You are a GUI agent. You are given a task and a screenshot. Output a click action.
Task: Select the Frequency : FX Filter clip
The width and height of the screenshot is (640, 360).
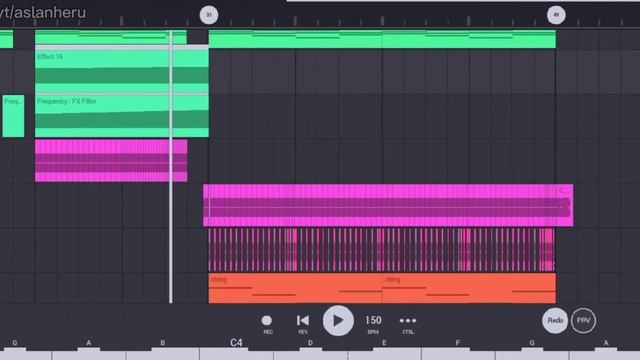click(x=122, y=116)
